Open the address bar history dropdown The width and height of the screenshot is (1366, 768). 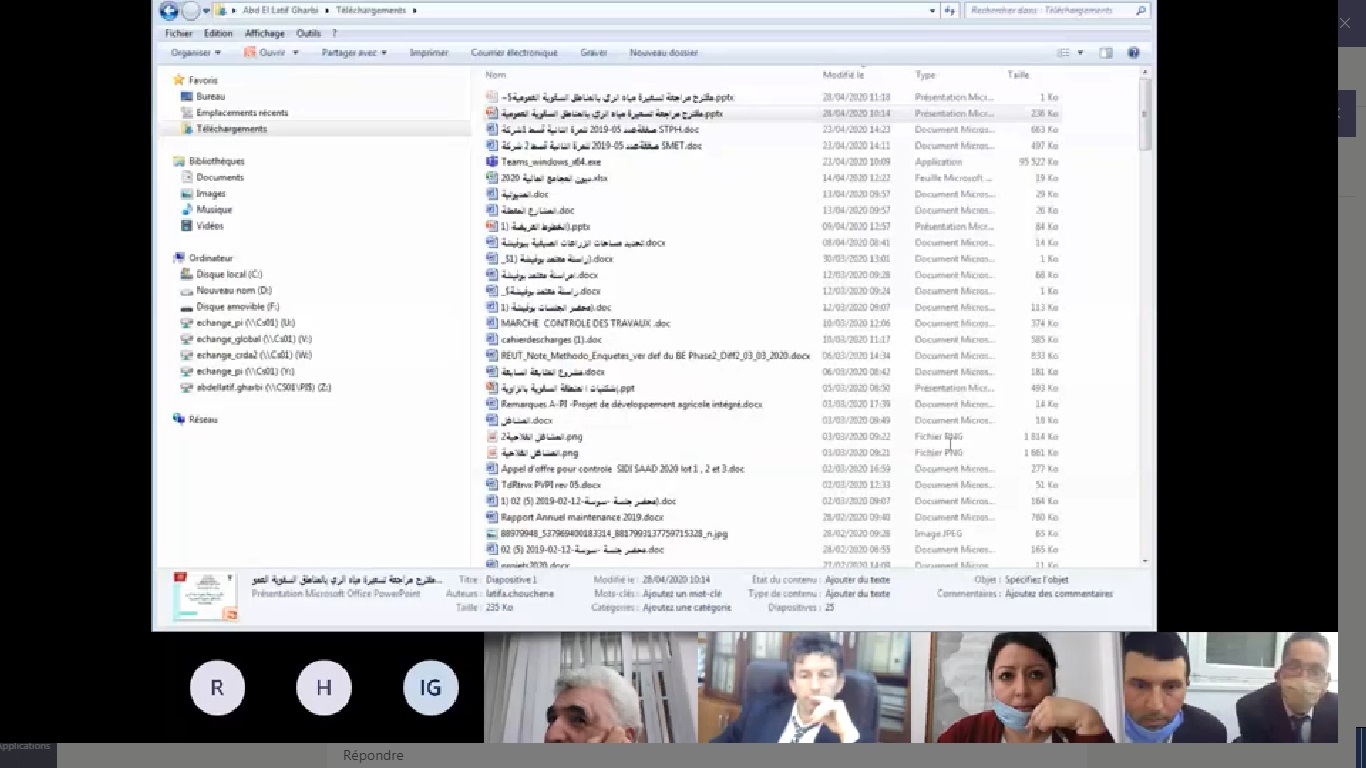click(x=932, y=10)
